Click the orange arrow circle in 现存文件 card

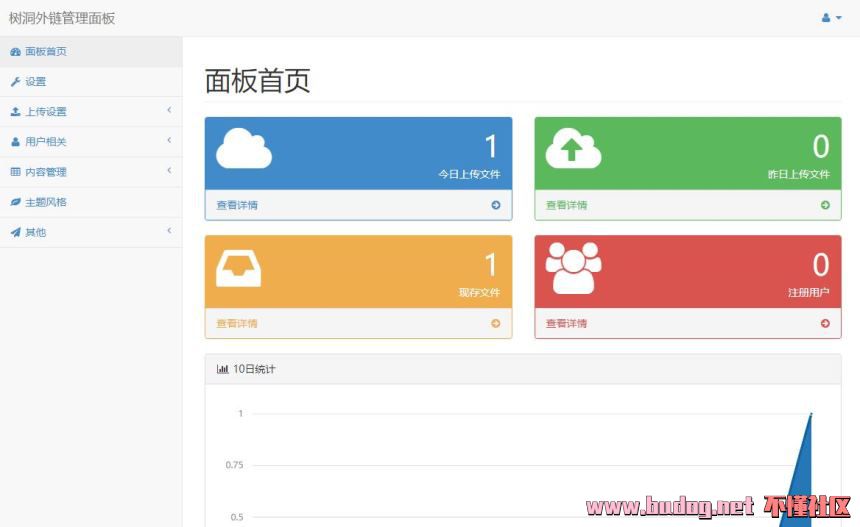[496, 324]
